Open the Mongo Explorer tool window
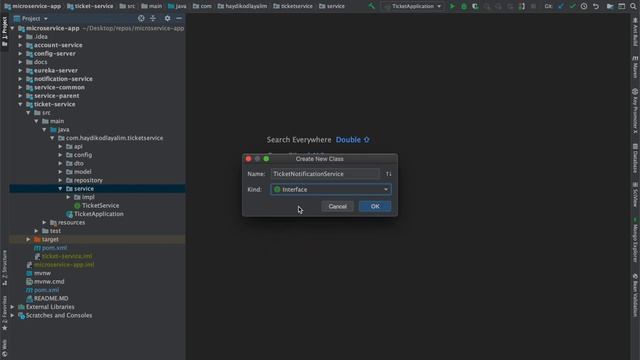This screenshot has width=640, height=360. point(635,240)
